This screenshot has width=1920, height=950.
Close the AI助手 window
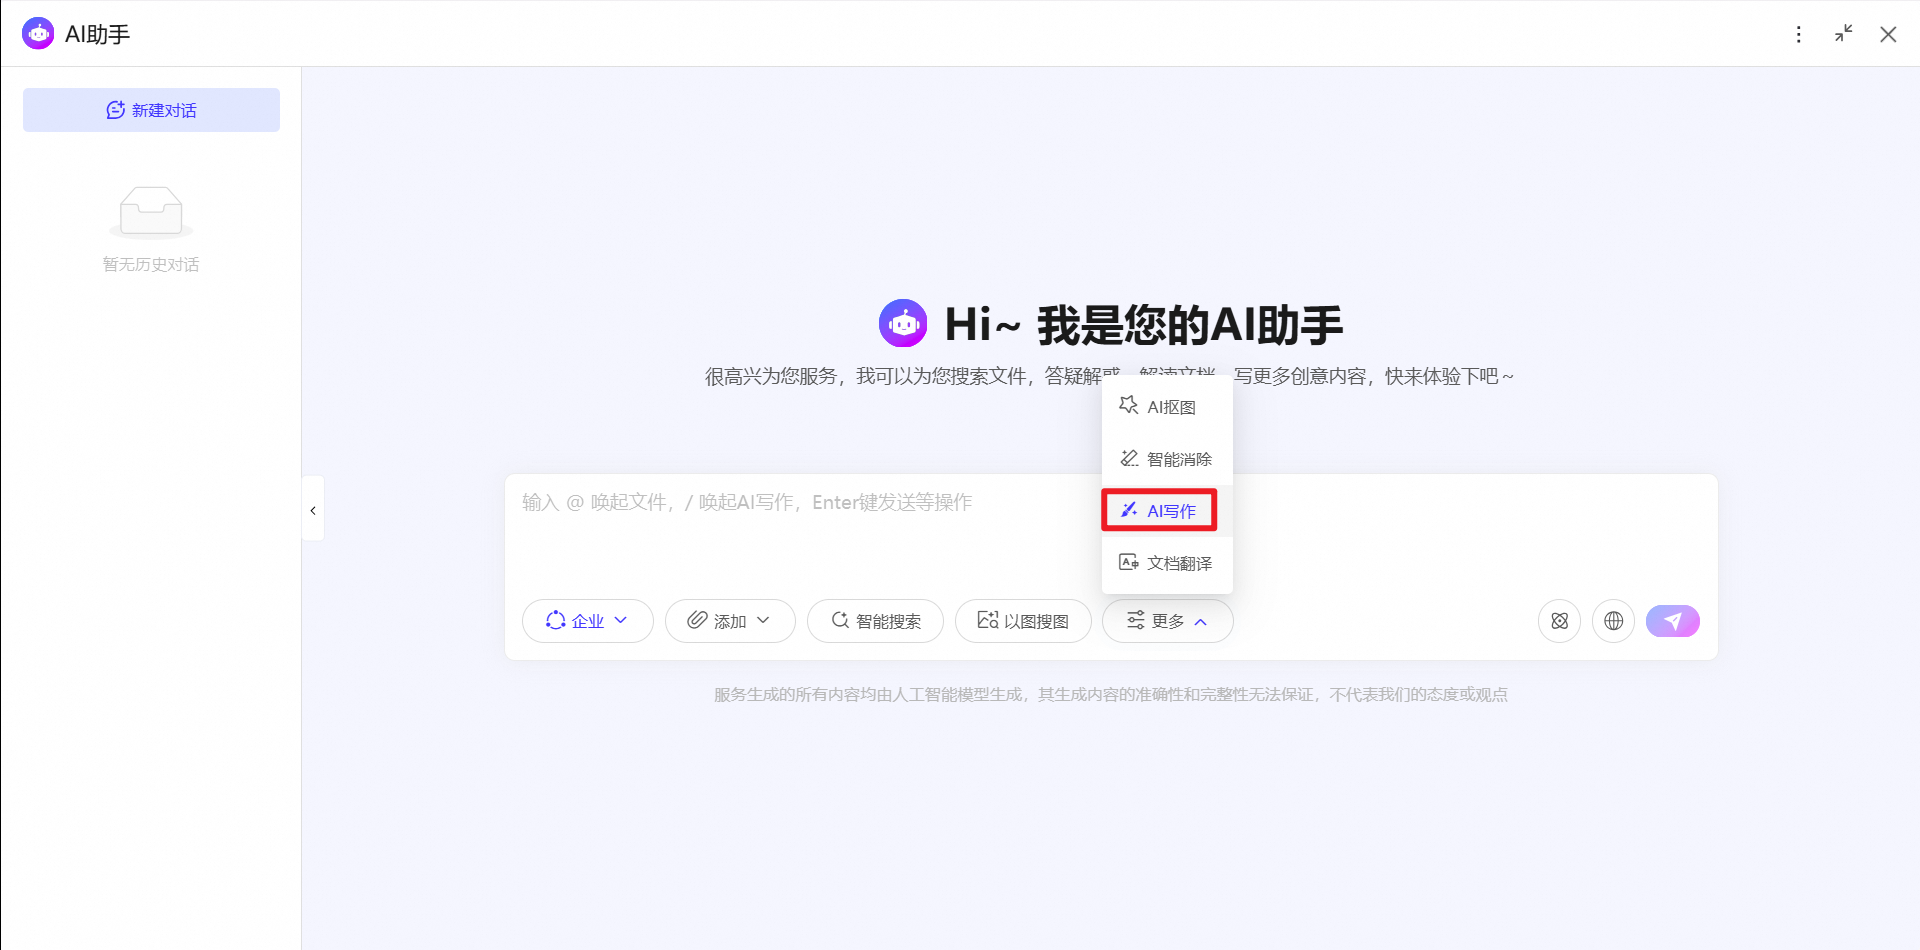click(x=1888, y=34)
